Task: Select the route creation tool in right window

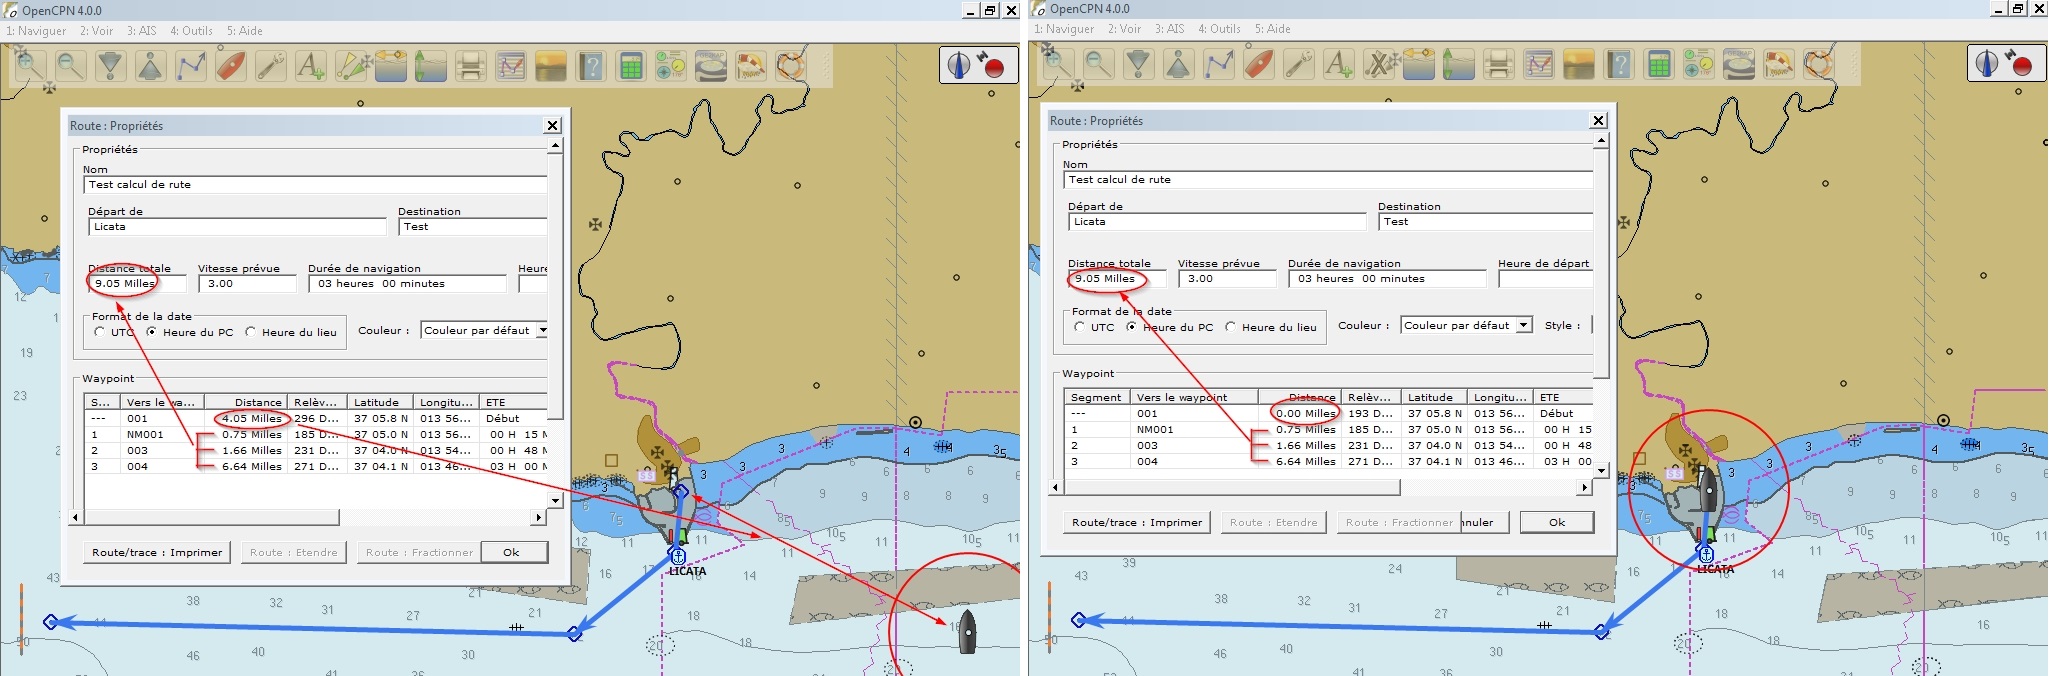Action: click(x=1218, y=66)
